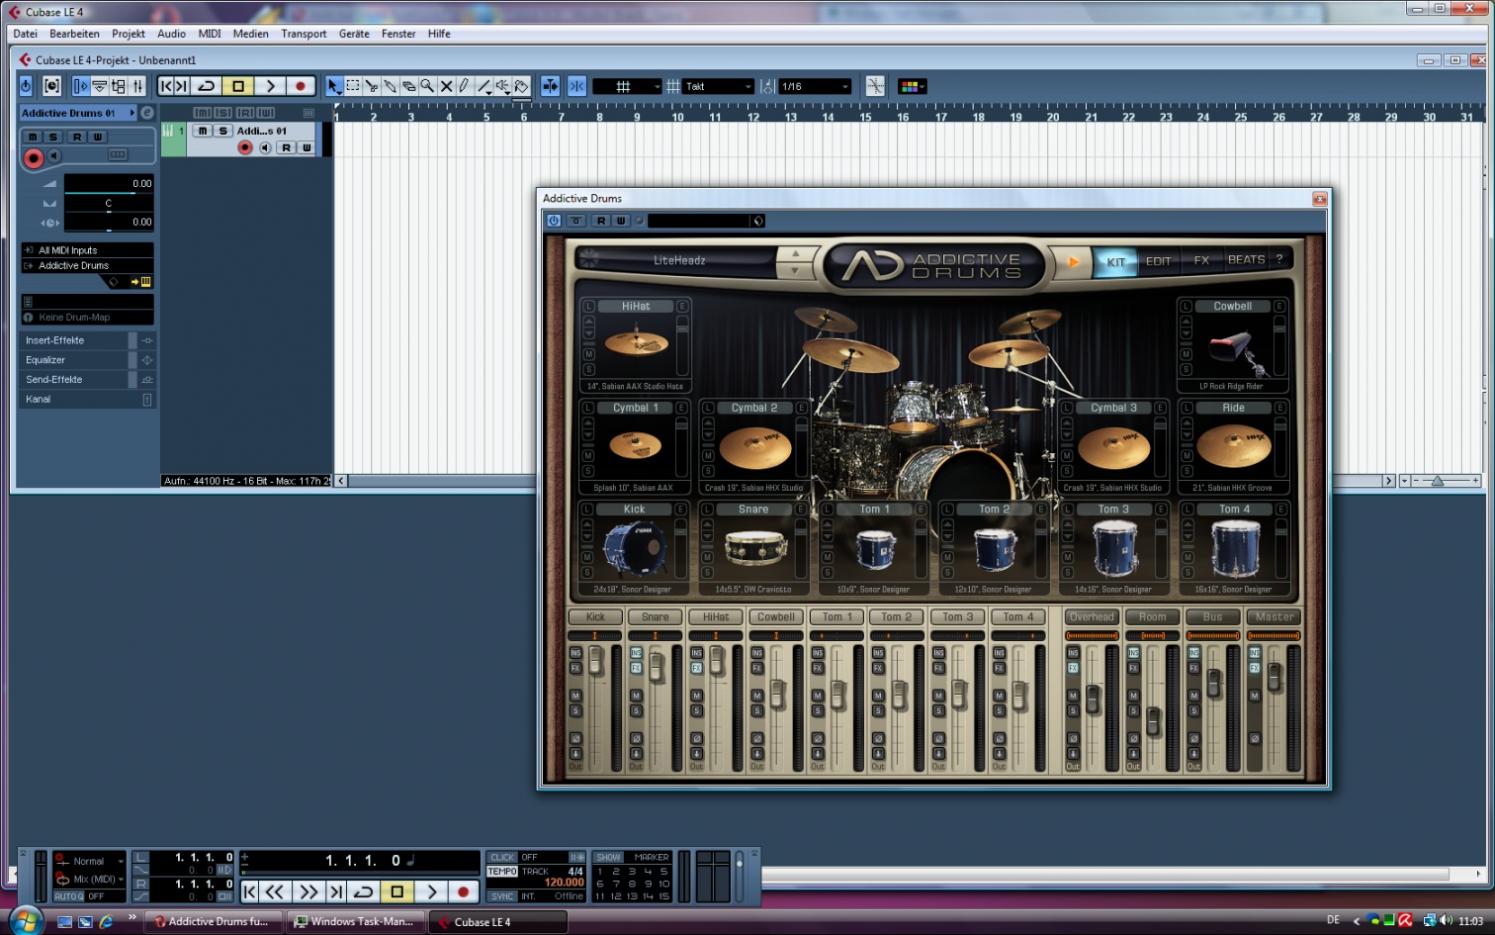
Task: Open the snap mode dropdown
Action: [x=627, y=86]
